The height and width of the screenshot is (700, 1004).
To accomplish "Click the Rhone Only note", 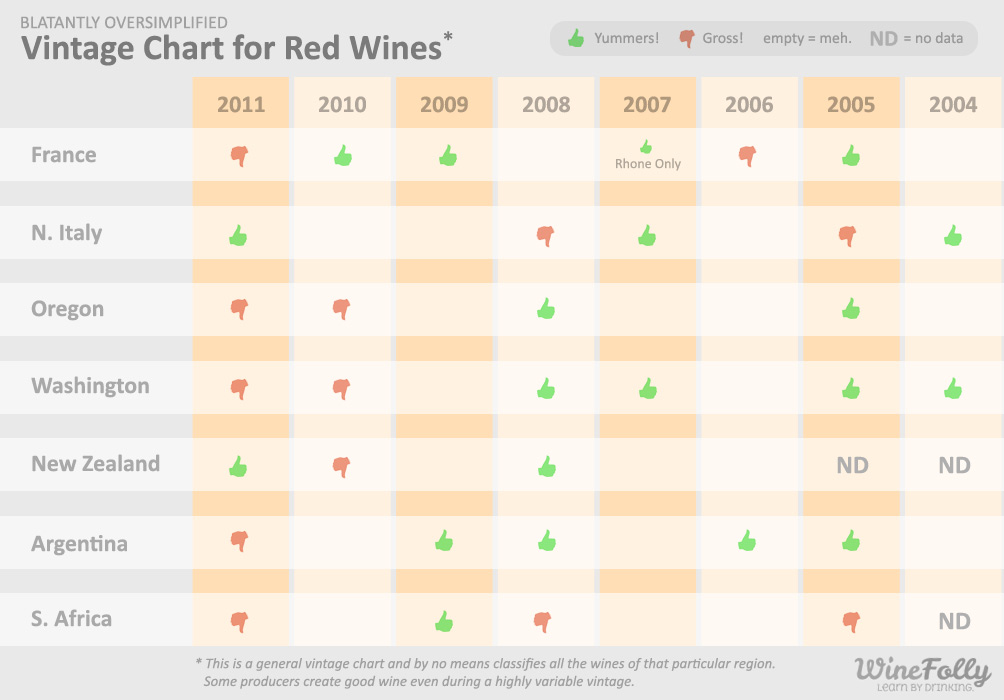I will [648, 163].
